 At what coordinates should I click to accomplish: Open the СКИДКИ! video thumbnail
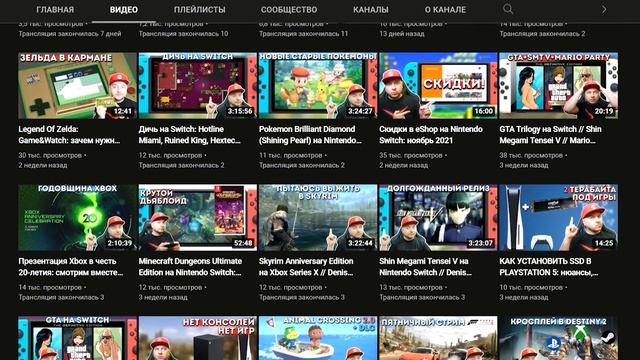click(x=438, y=86)
